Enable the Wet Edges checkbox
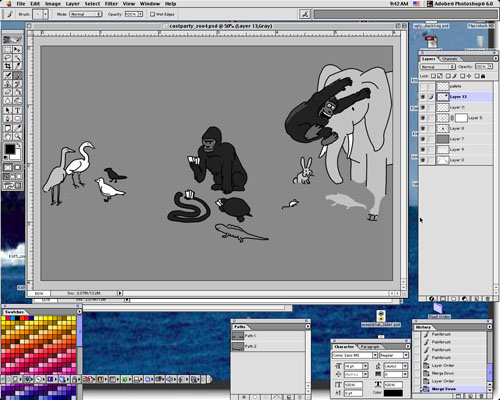This screenshot has height=400, width=500. point(152,14)
